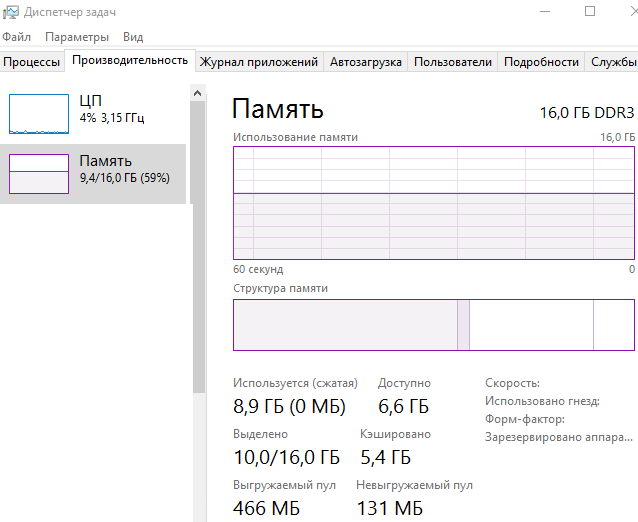
Task: Click the Скорость: label
Action: tap(512, 383)
